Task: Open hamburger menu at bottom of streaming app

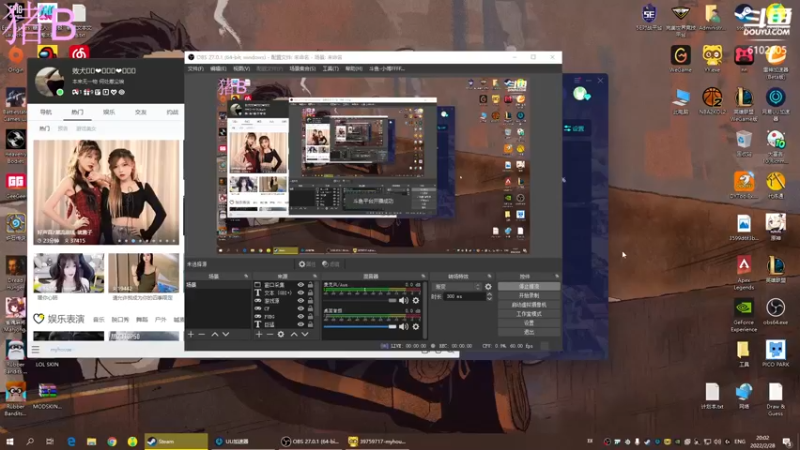Action: (x=35, y=349)
